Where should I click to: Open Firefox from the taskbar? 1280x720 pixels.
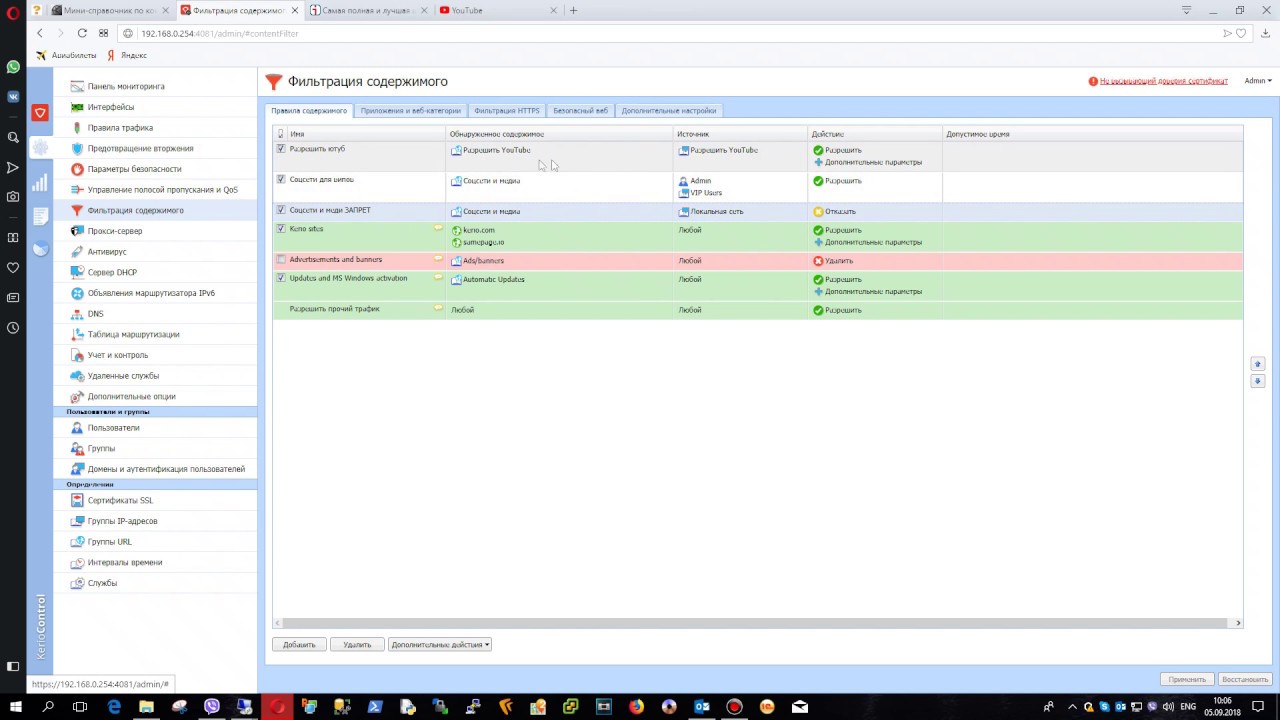pyautogui.click(x=636, y=707)
